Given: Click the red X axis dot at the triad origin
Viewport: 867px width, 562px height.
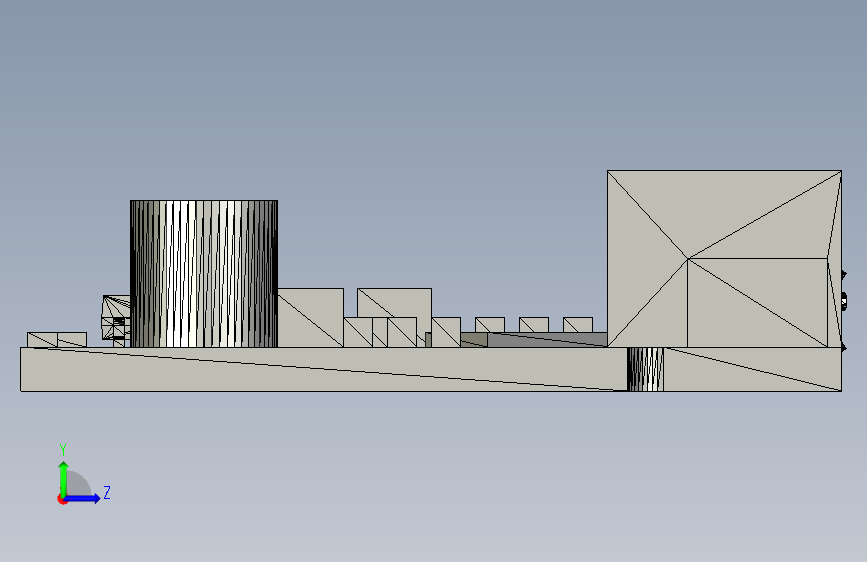Looking at the screenshot, I should [x=62, y=499].
